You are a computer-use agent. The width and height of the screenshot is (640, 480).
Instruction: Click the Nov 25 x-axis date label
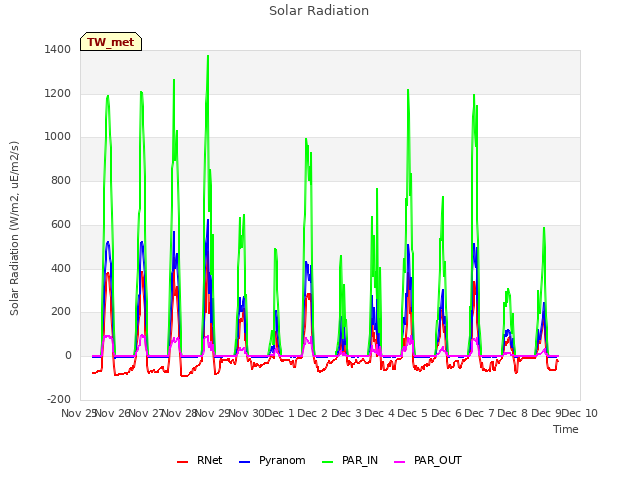pos(78,413)
